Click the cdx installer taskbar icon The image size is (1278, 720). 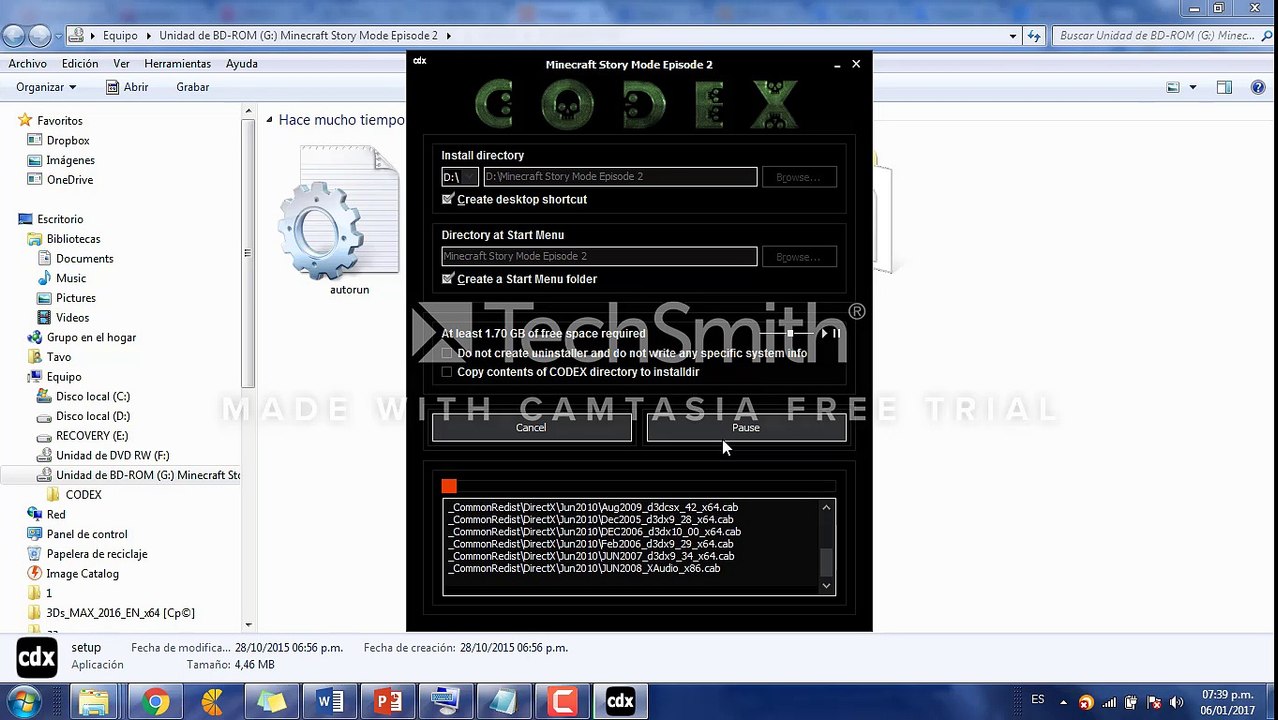coord(620,702)
